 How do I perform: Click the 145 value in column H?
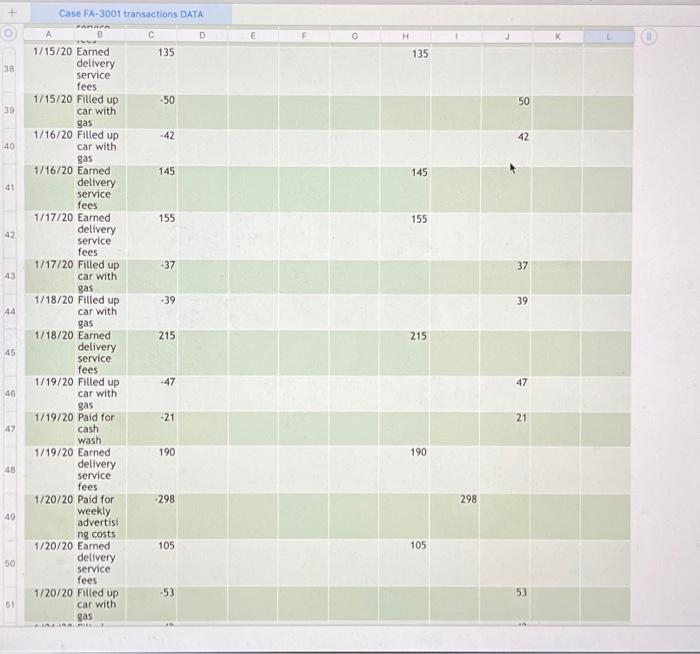click(419, 172)
